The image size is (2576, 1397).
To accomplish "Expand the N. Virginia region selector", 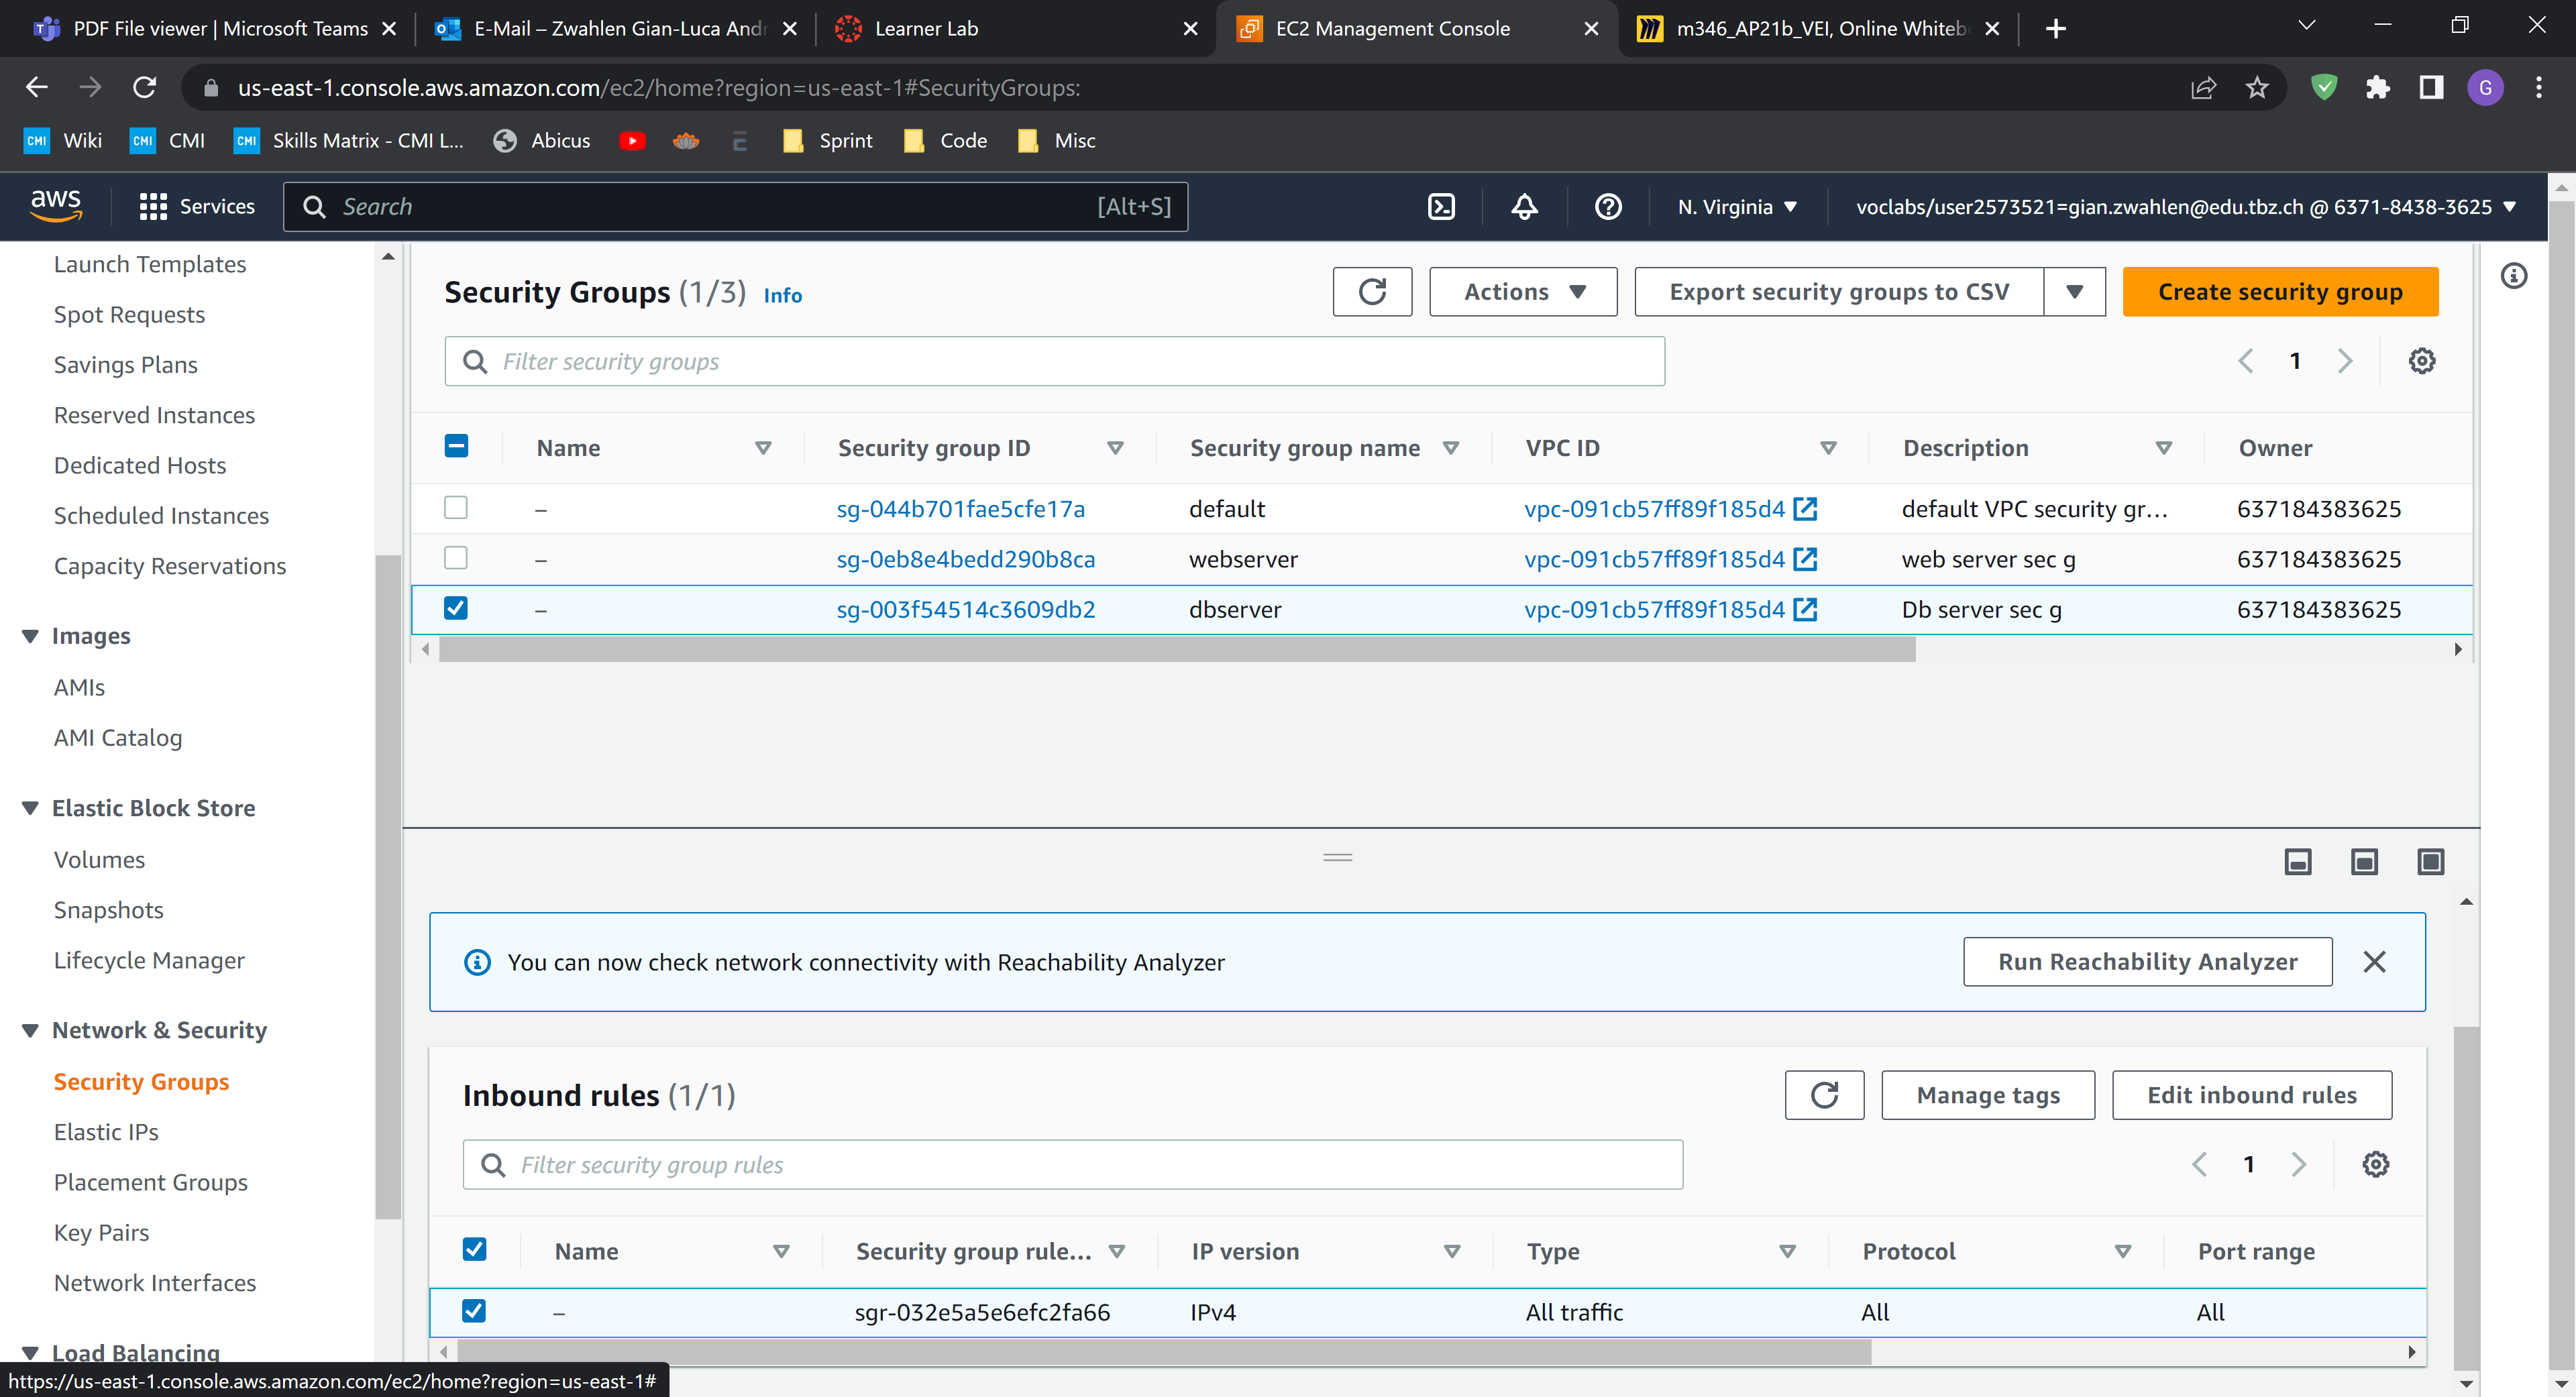I will point(1737,207).
